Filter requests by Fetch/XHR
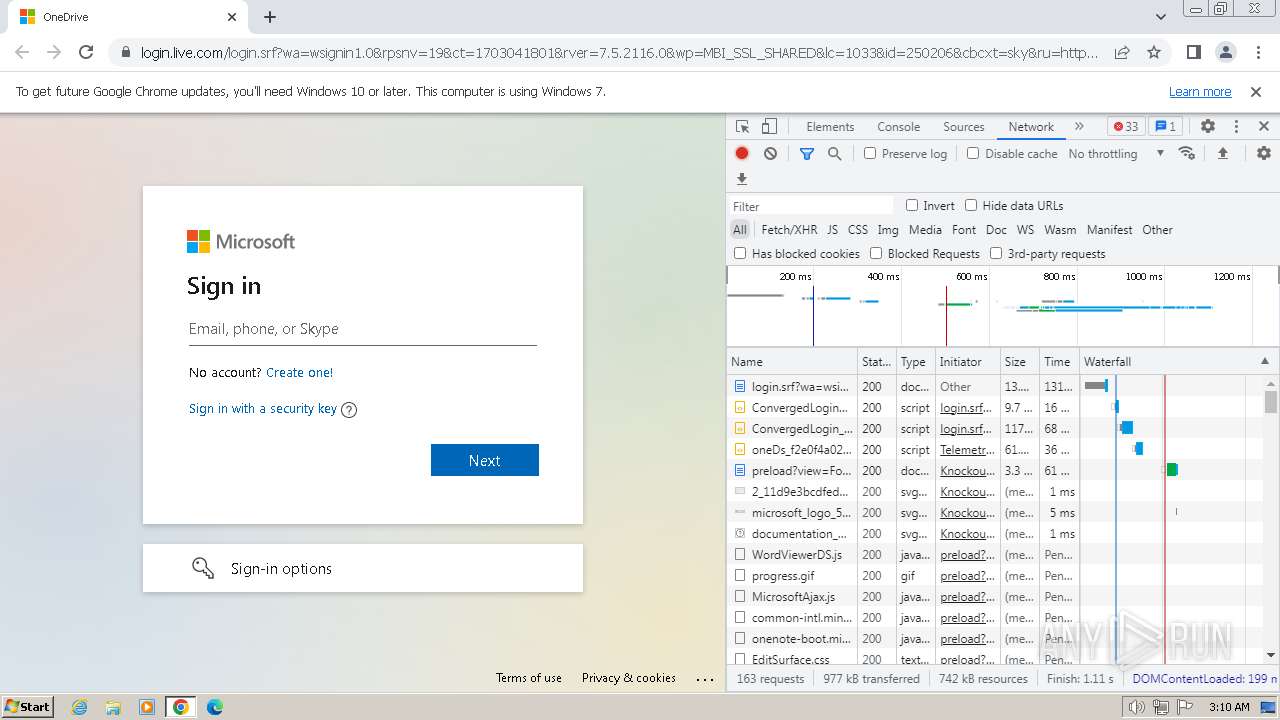The height and width of the screenshot is (720, 1280). (789, 230)
